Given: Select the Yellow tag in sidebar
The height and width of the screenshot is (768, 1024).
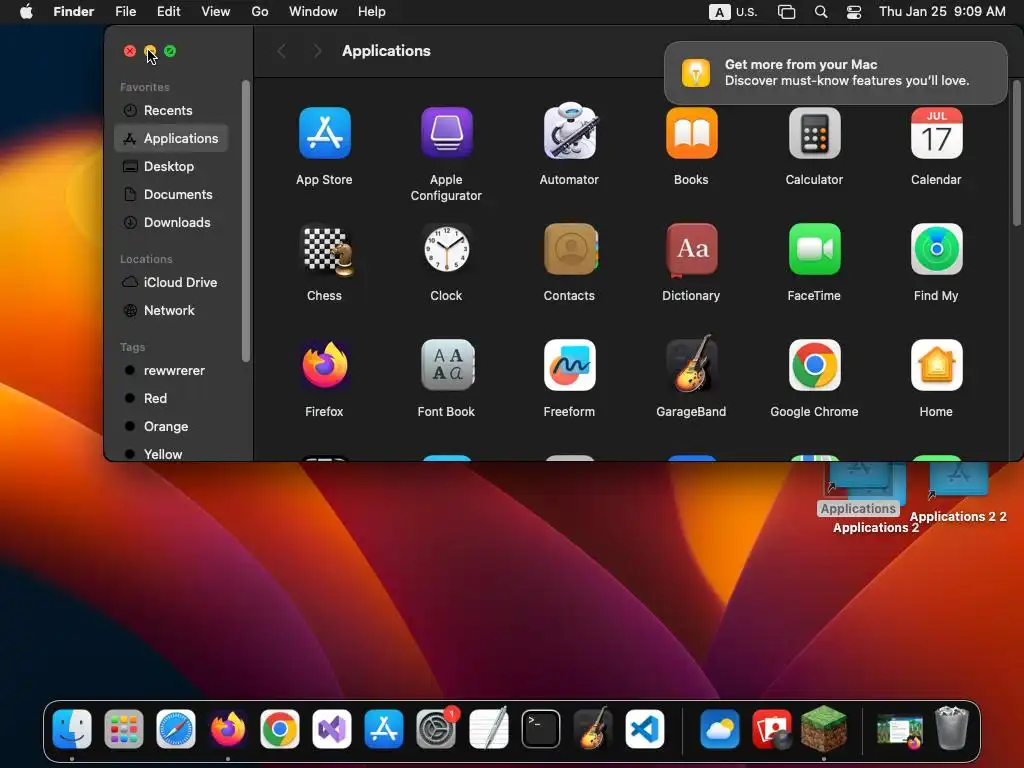Looking at the screenshot, I should [x=171, y=453].
